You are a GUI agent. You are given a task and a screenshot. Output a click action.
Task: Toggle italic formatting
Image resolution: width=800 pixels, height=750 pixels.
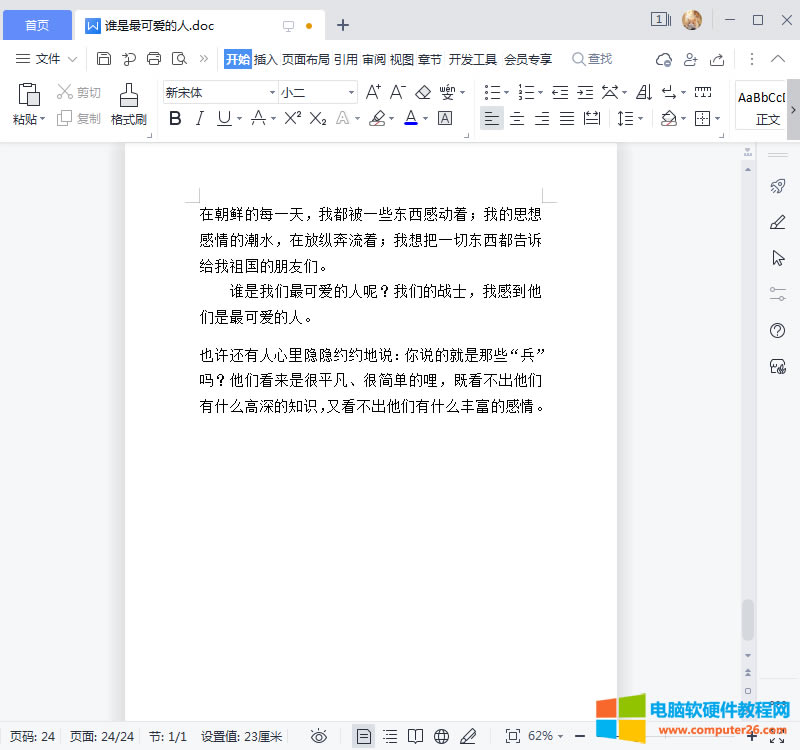tap(198, 118)
